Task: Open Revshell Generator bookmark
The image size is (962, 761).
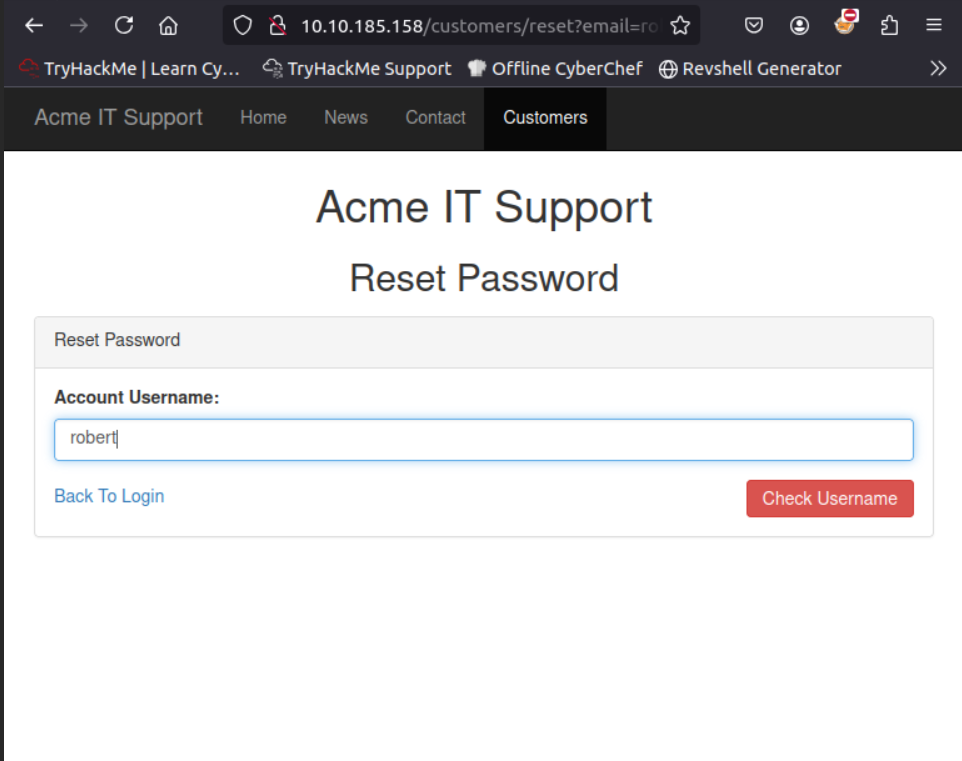Action: click(x=750, y=68)
